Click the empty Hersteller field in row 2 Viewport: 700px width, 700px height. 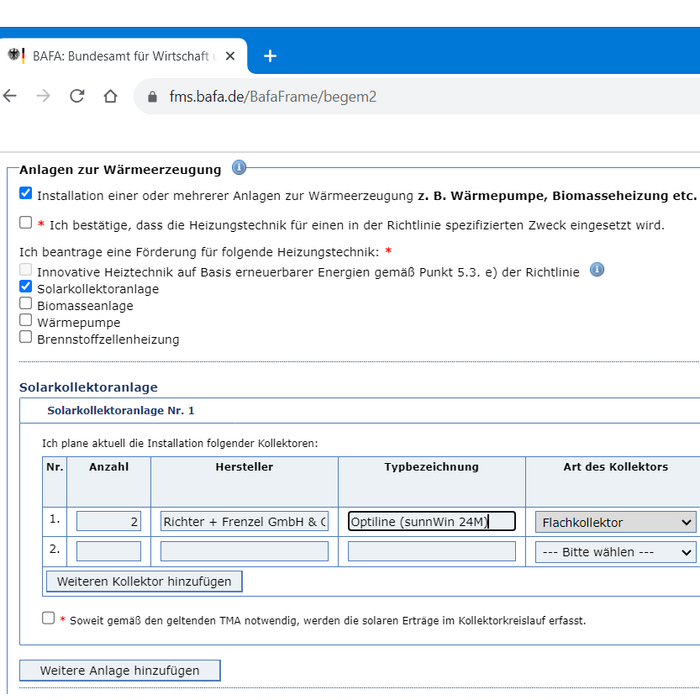click(244, 551)
